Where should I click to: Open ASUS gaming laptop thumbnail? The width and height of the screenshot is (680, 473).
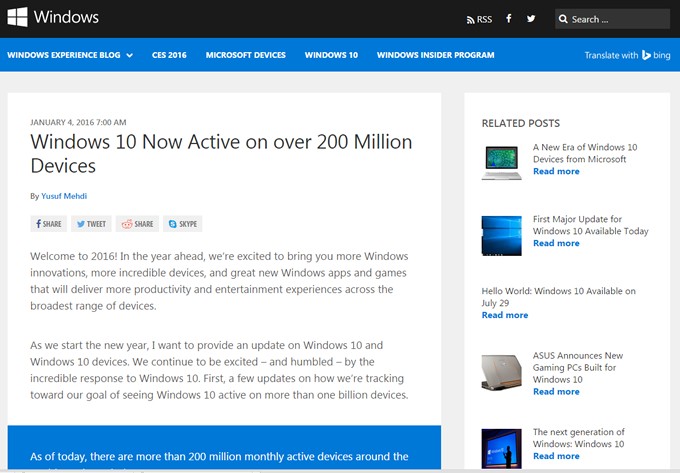coord(501,372)
